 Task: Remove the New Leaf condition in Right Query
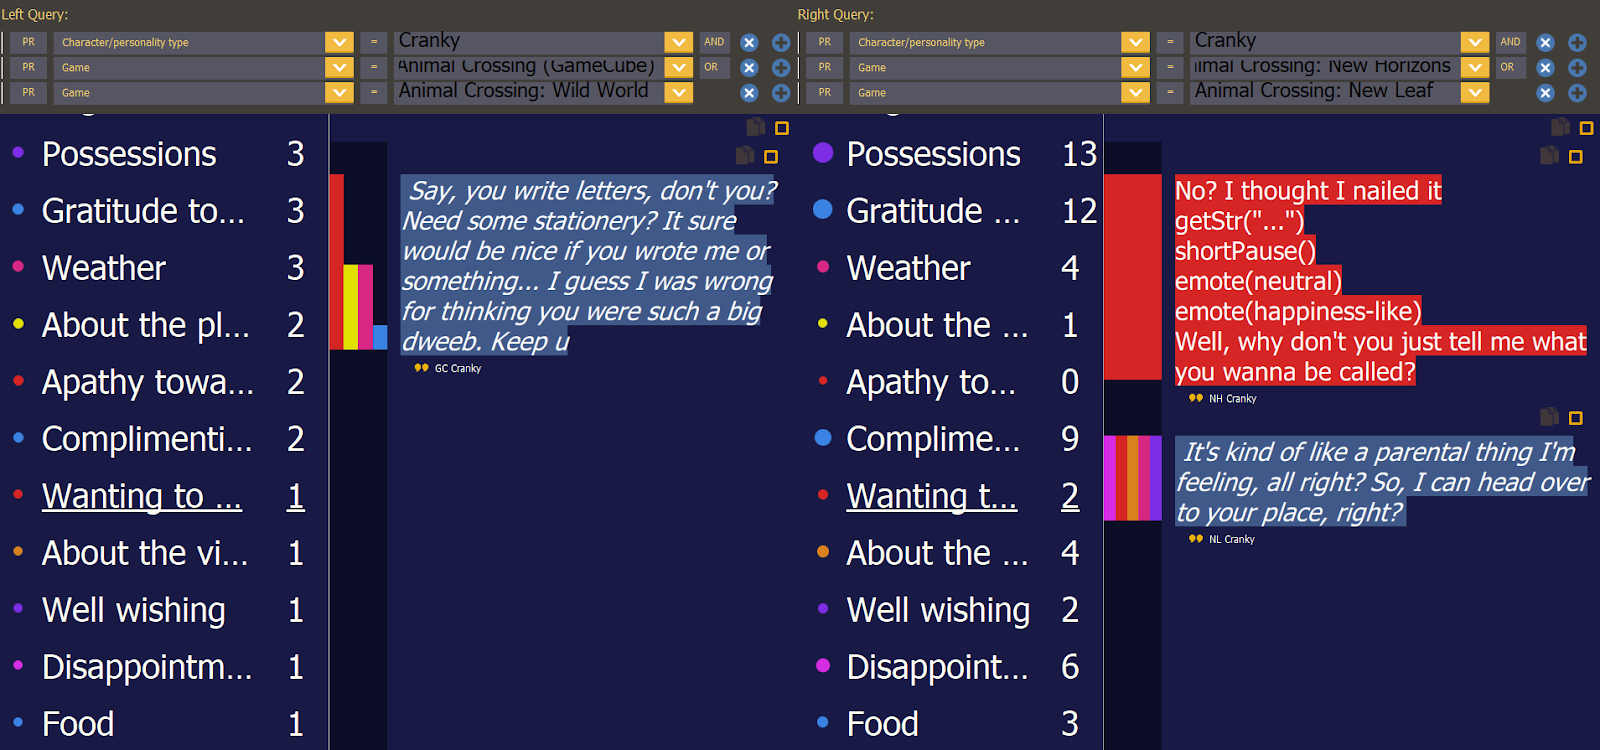1545,93
